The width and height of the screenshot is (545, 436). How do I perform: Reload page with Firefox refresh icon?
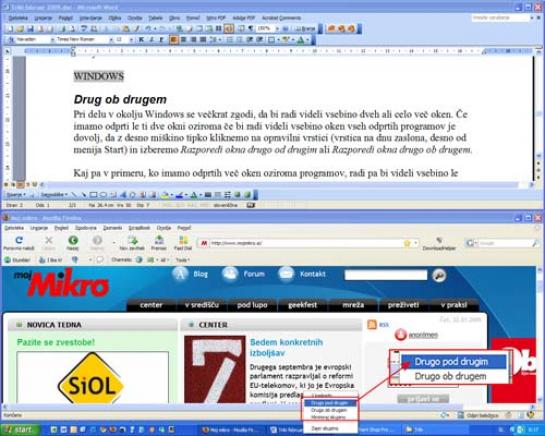click(19, 242)
